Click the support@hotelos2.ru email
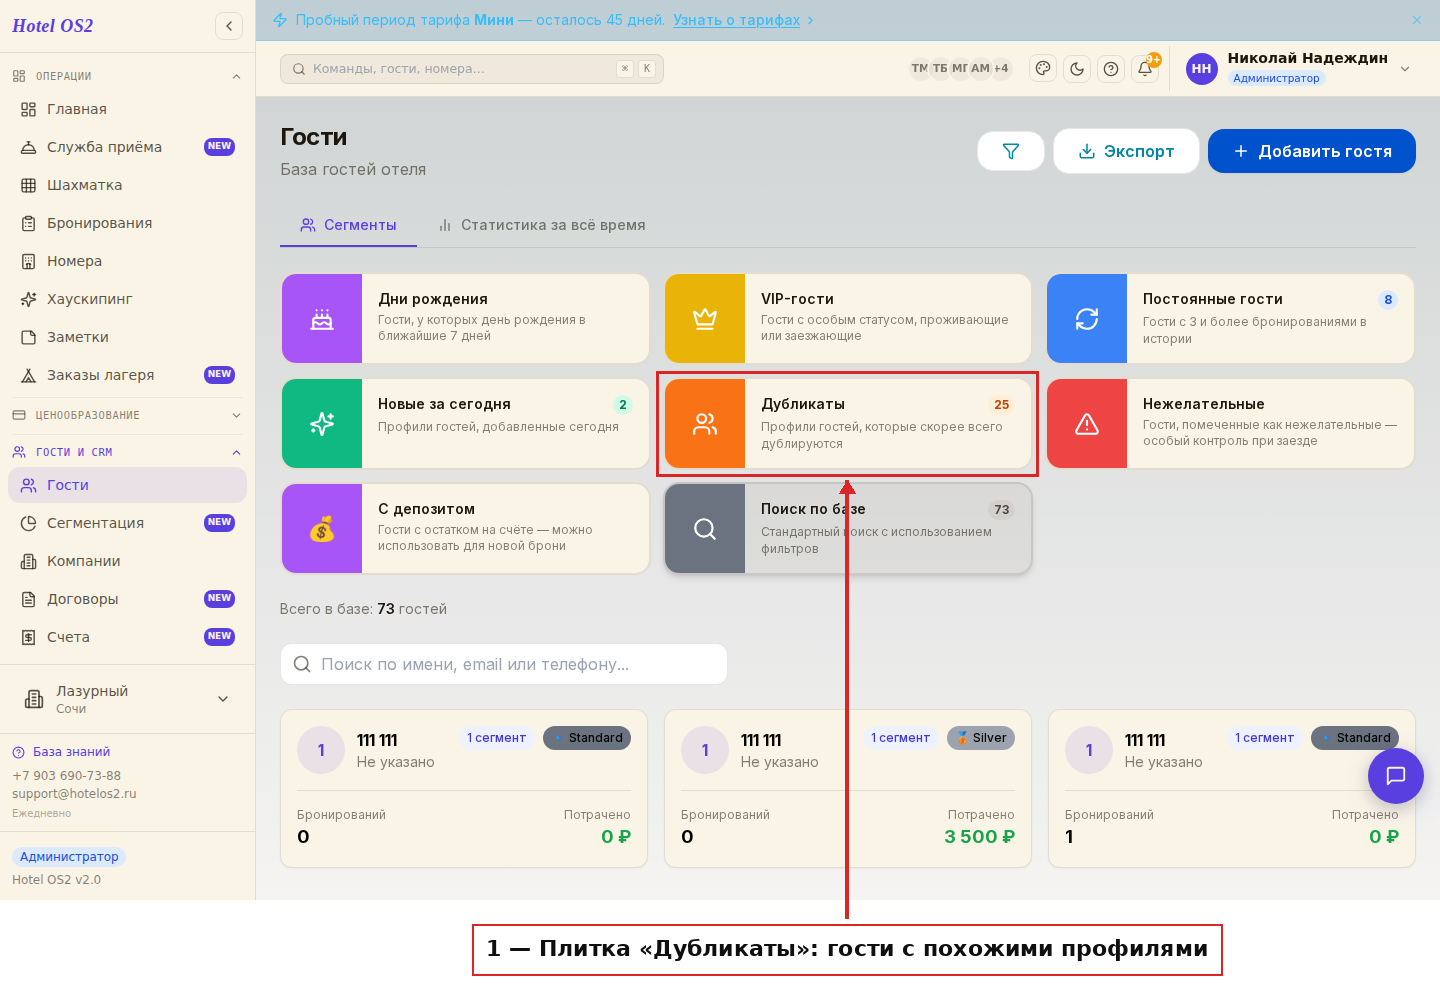 click(x=74, y=794)
